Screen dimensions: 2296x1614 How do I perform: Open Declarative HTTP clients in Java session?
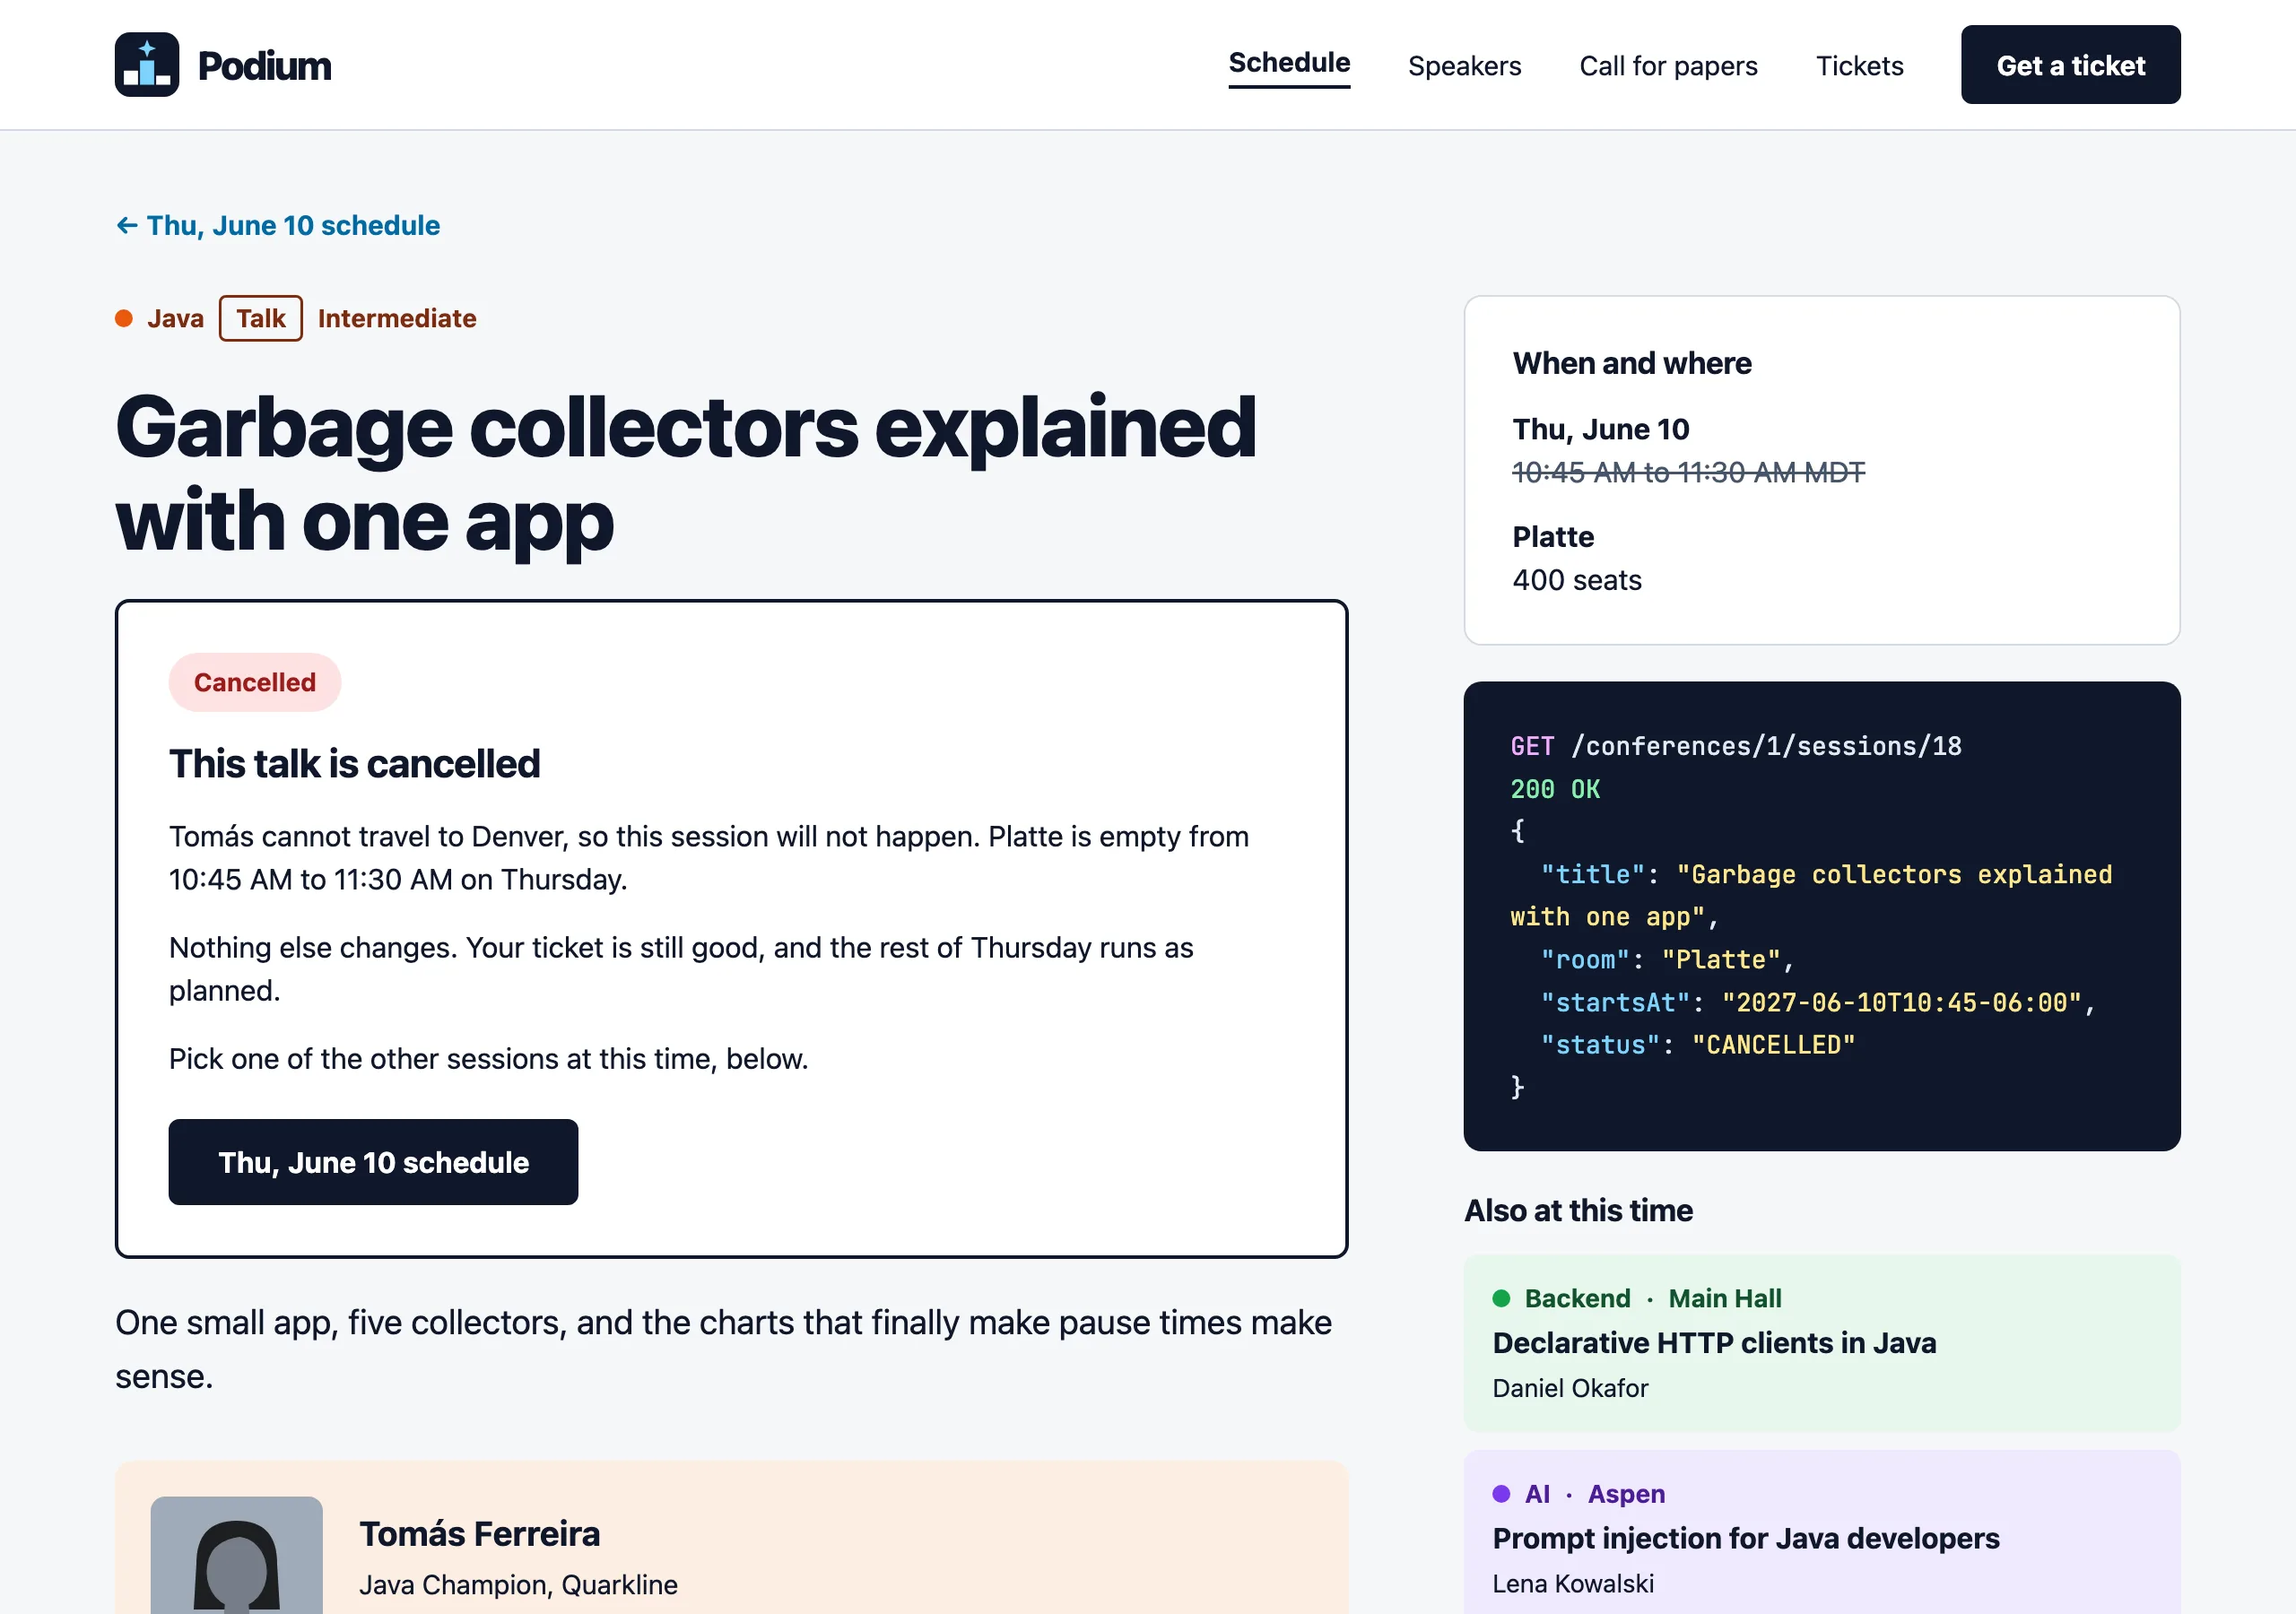[1821, 1343]
